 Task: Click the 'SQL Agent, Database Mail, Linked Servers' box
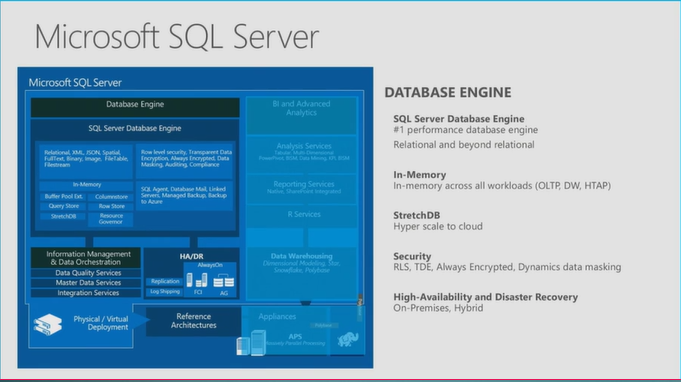click(x=185, y=196)
